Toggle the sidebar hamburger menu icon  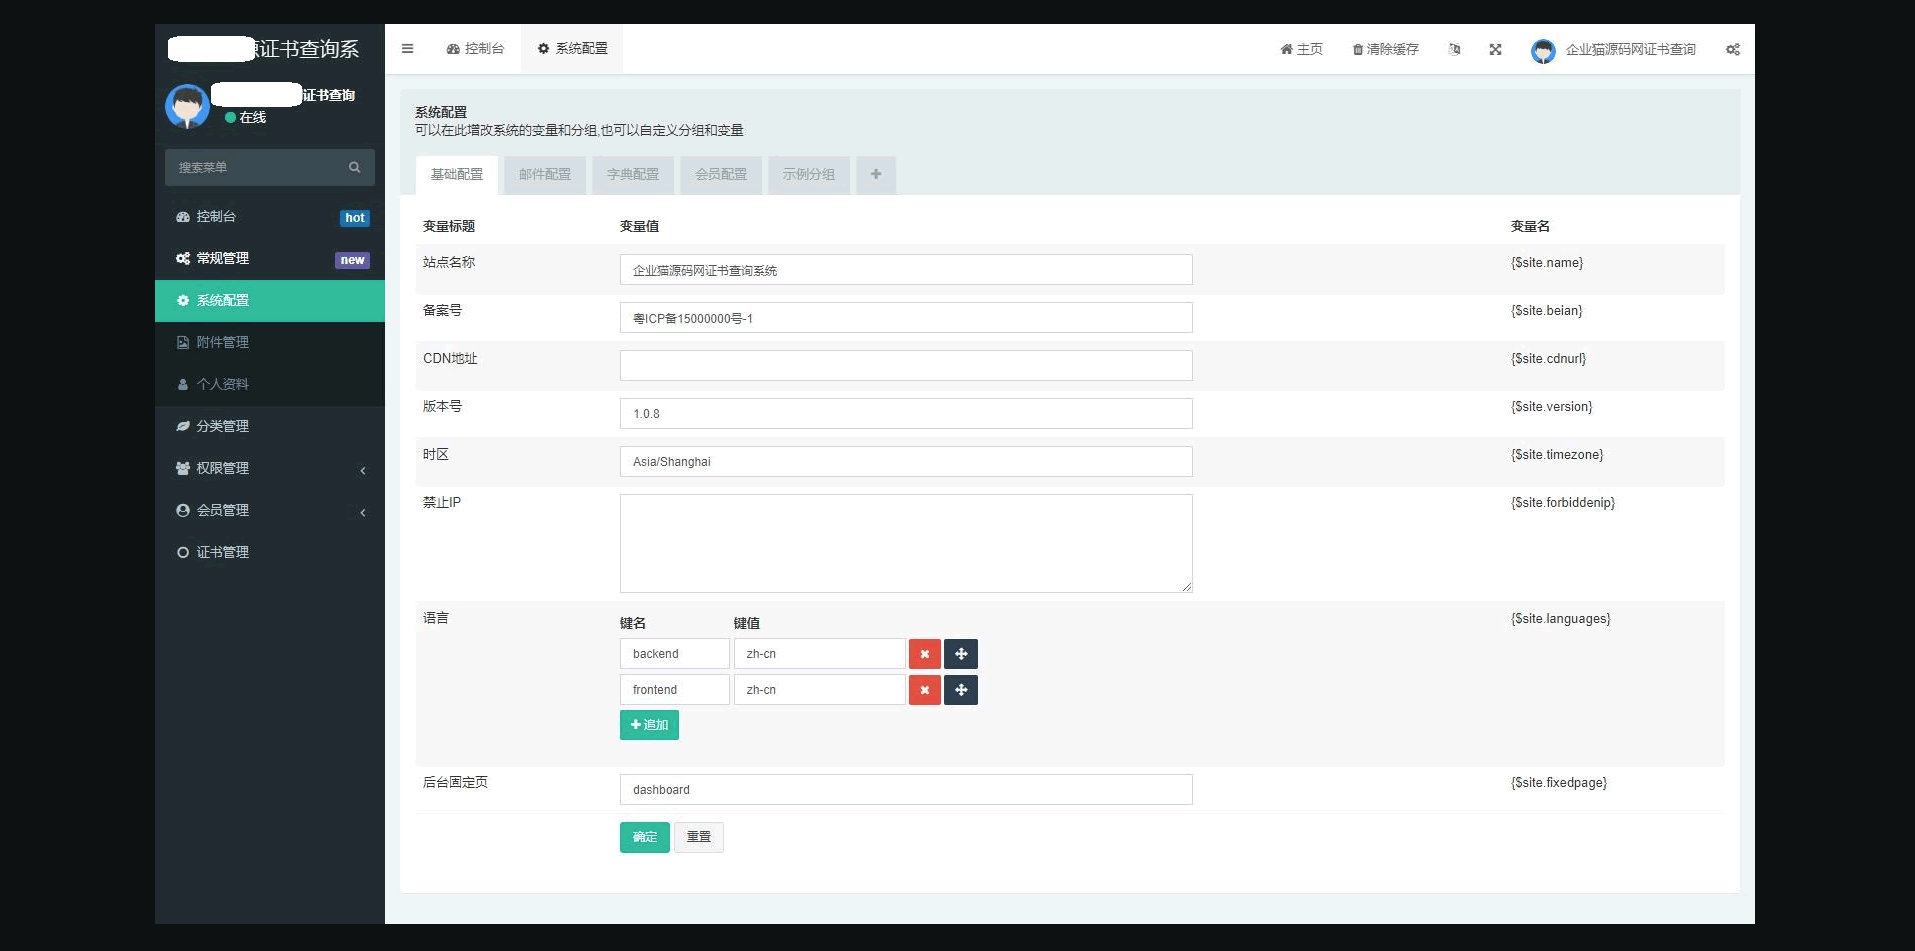[x=407, y=49]
